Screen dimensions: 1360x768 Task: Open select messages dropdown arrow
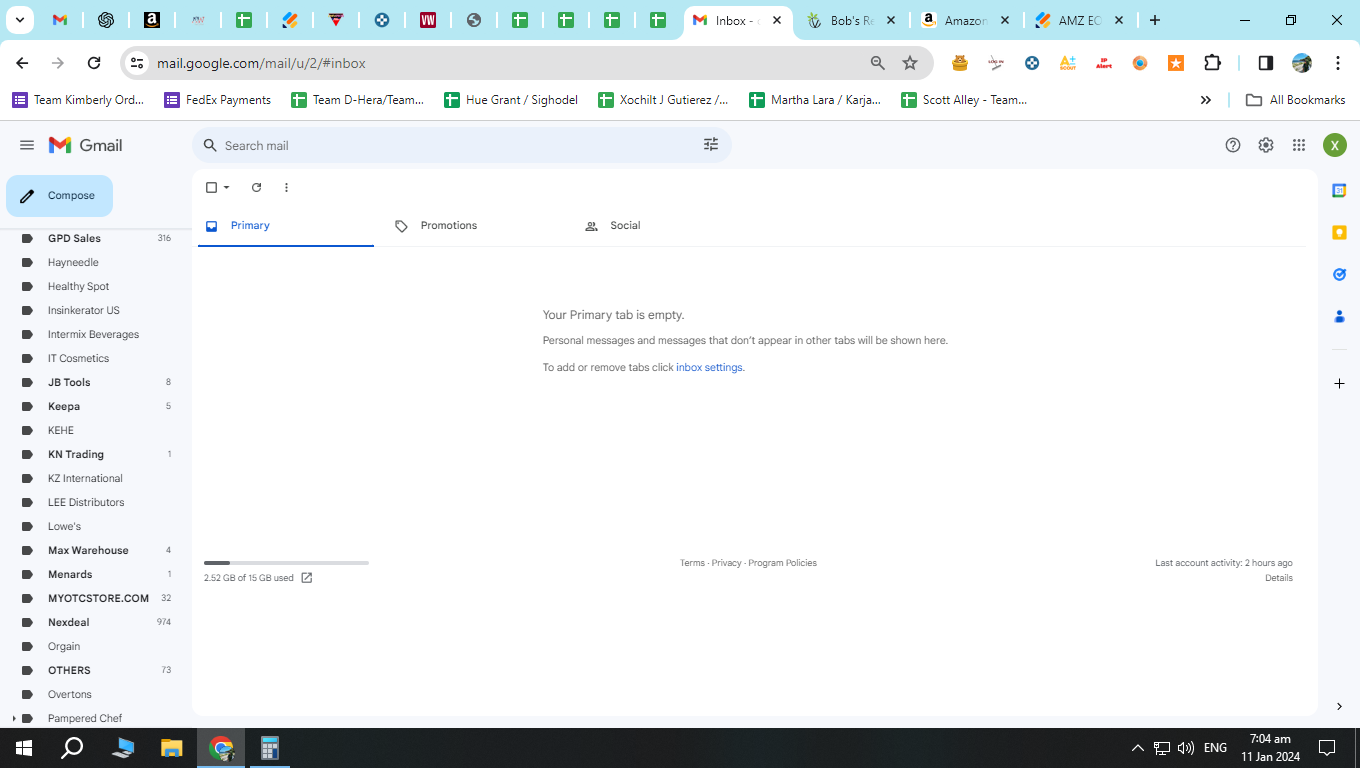[x=227, y=187]
